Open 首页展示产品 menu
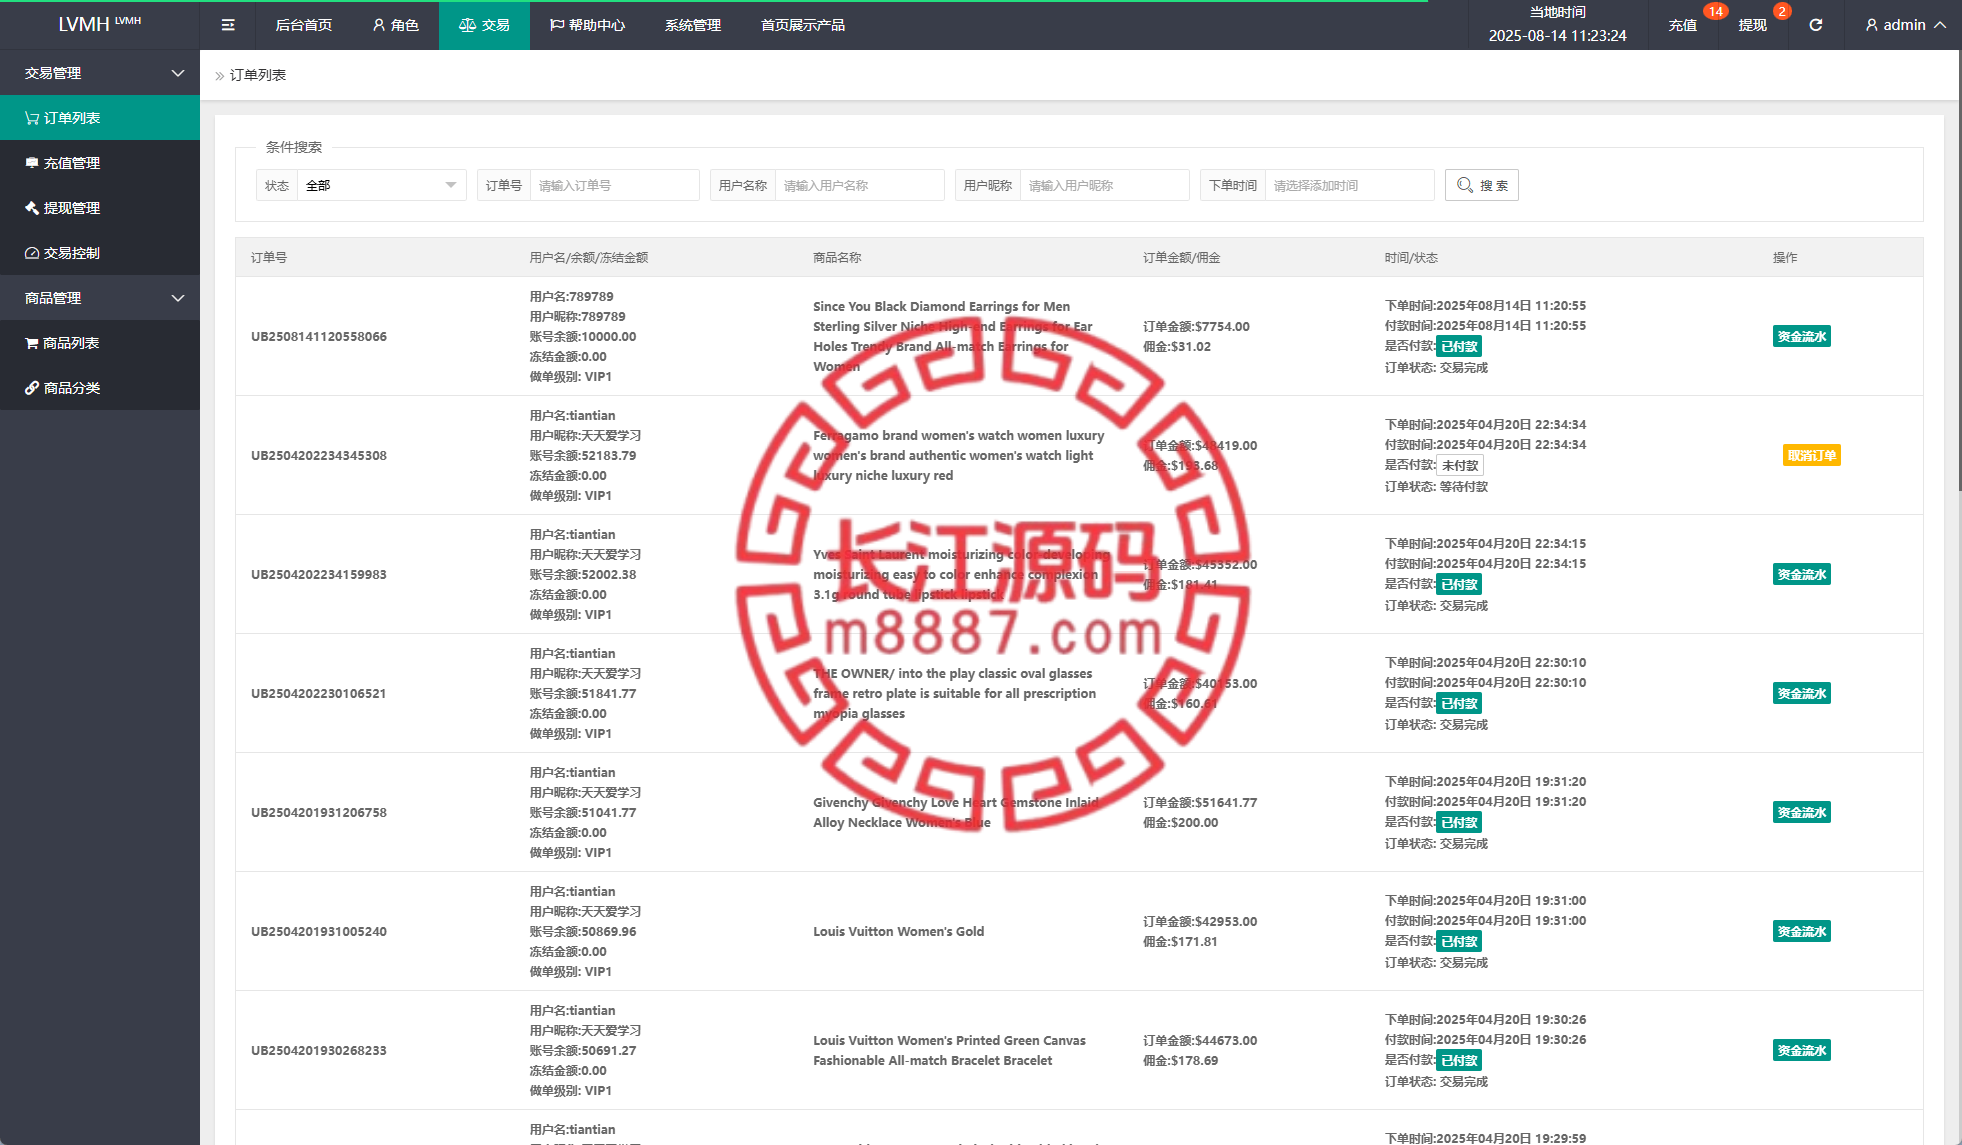1962x1145 pixels. pyautogui.click(x=803, y=25)
